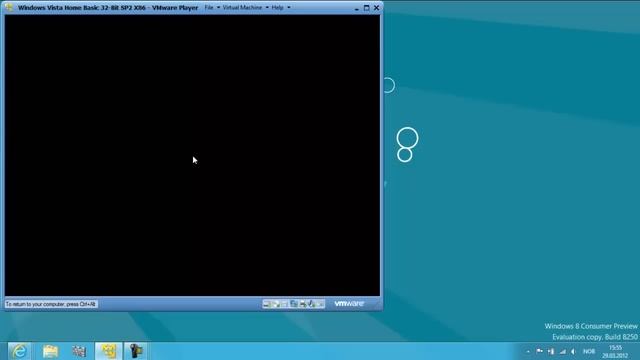Image resolution: width=640 pixels, height=360 pixels.
Task: Open the Virtual Machine menu
Action: click(x=242, y=7)
